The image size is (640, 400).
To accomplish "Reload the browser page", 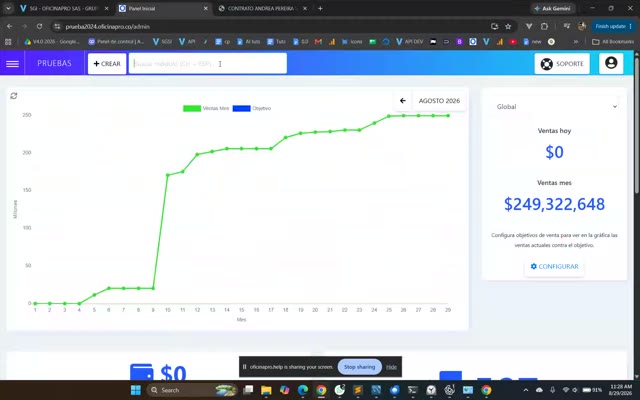I will click(39, 27).
